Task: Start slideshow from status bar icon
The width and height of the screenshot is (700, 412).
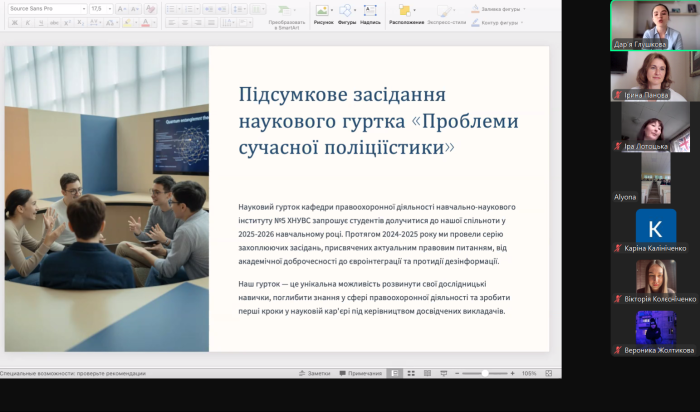Action: tap(442, 373)
